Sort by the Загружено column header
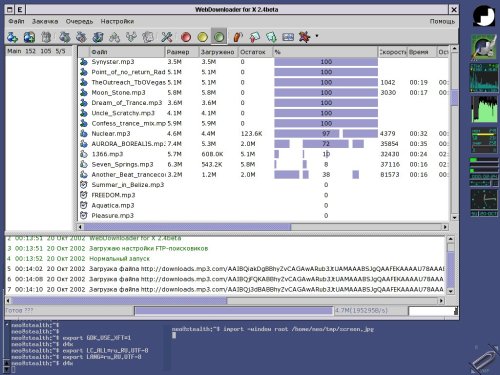This screenshot has width=500, height=375. pyautogui.click(x=219, y=52)
